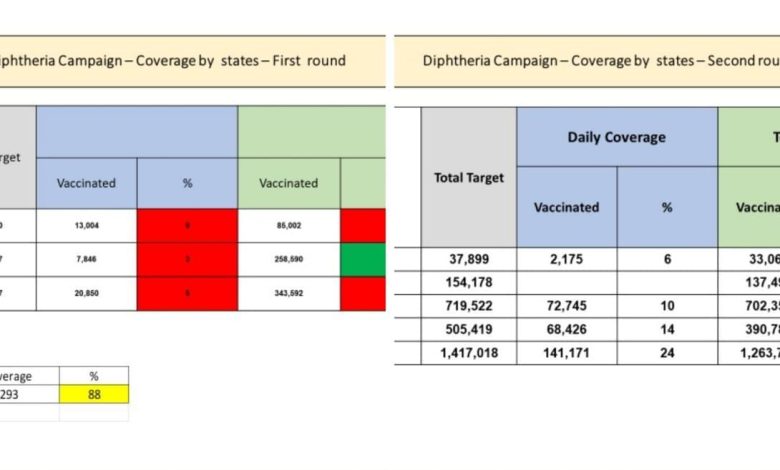Click the 85,002 total vaccinated cell
This screenshot has height=470, width=780.
[289, 226]
